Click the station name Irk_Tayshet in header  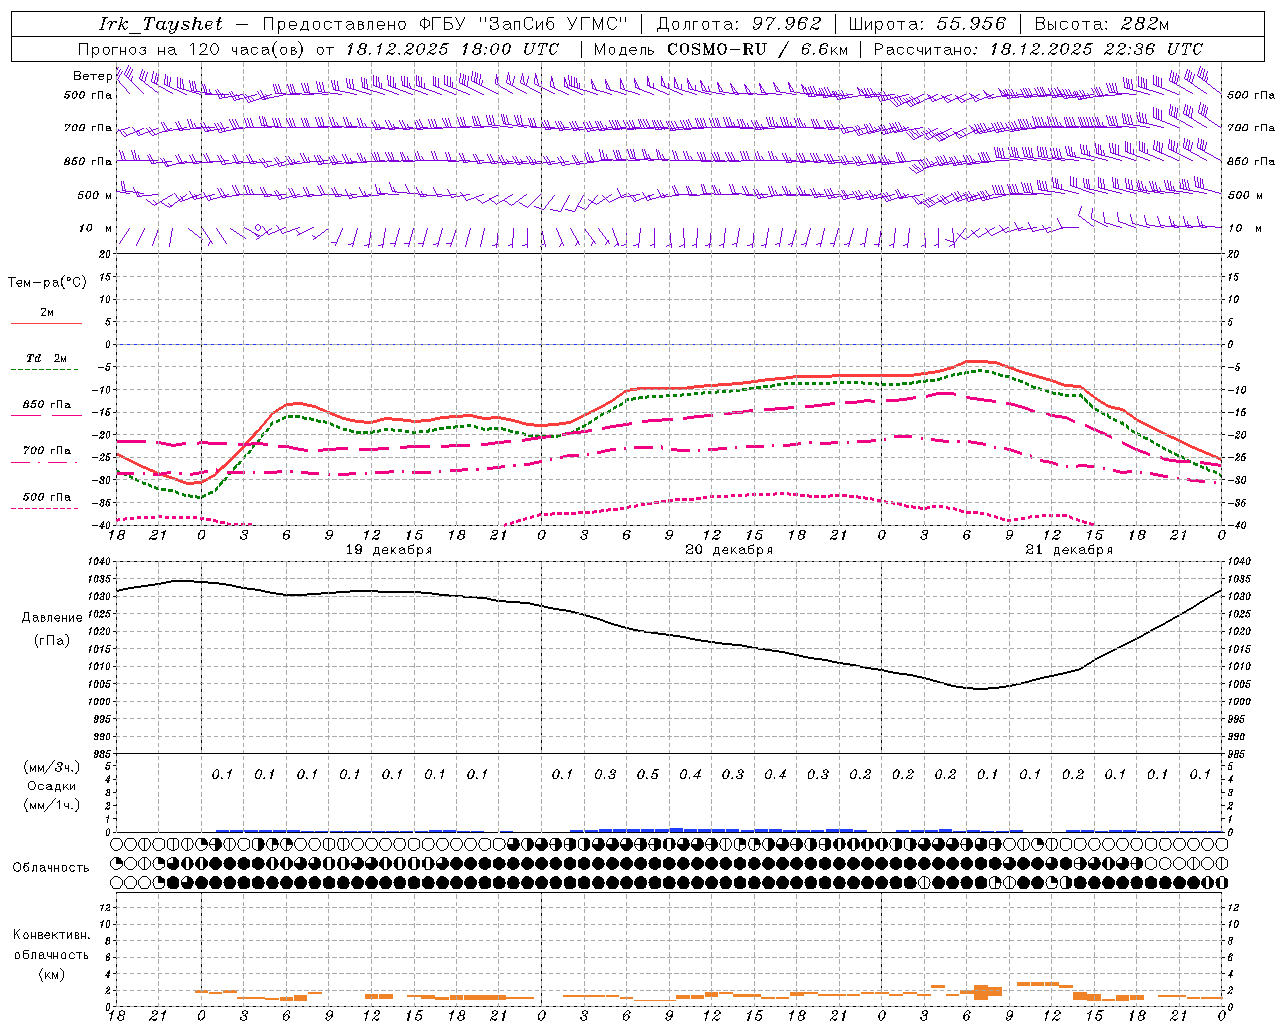pos(161,24)
